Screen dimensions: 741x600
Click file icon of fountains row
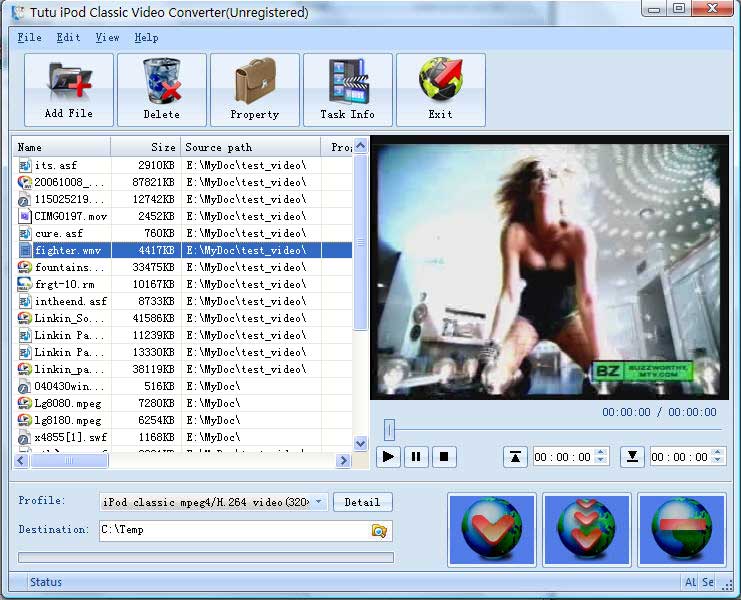pyautogui.click(x=25, y=267)
